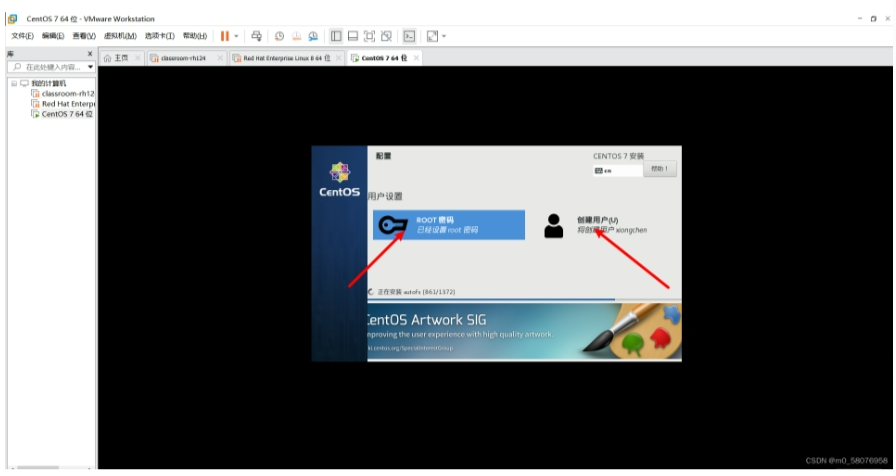
Task: Click the CentOS logo in the installer
Action: coord(339,179)
